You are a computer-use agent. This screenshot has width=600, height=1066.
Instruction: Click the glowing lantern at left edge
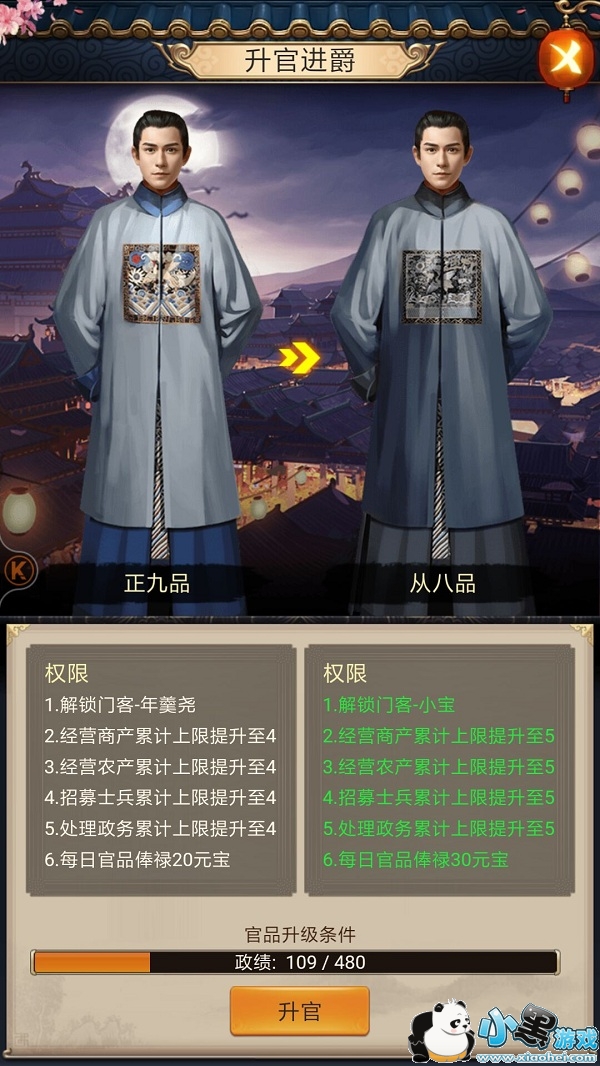pos(19,510)
